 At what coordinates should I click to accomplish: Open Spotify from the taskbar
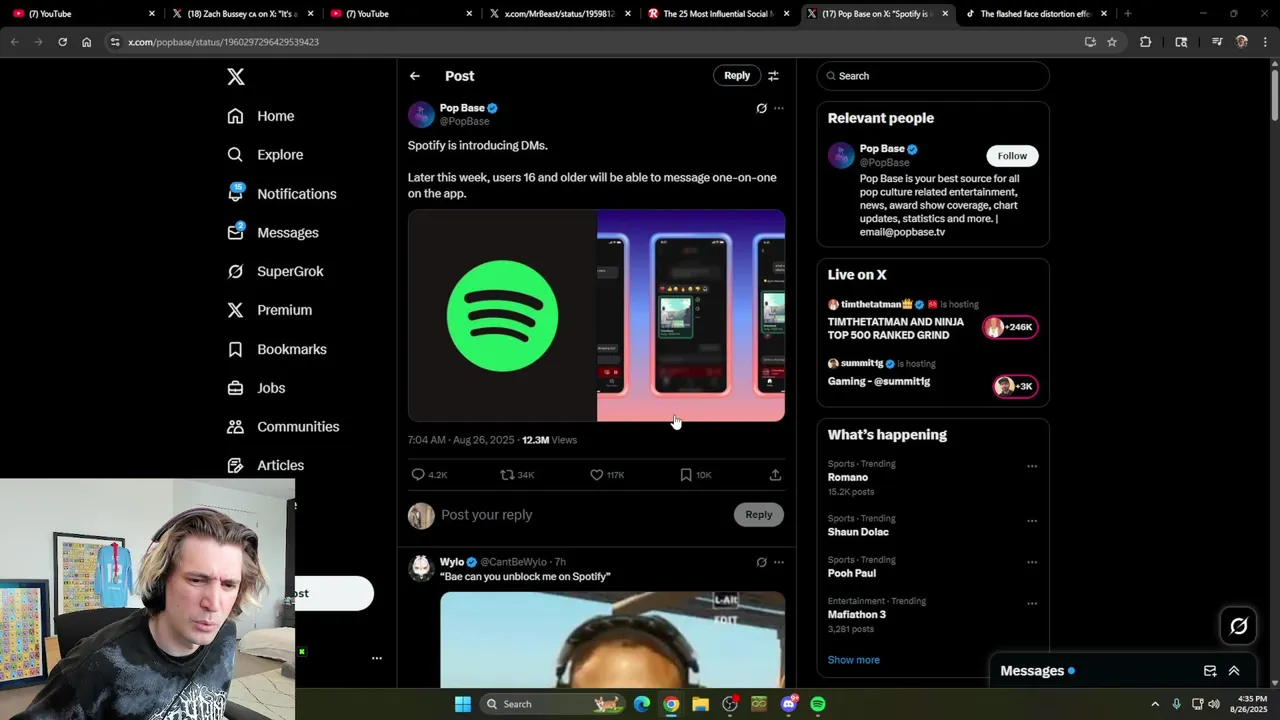818,704
